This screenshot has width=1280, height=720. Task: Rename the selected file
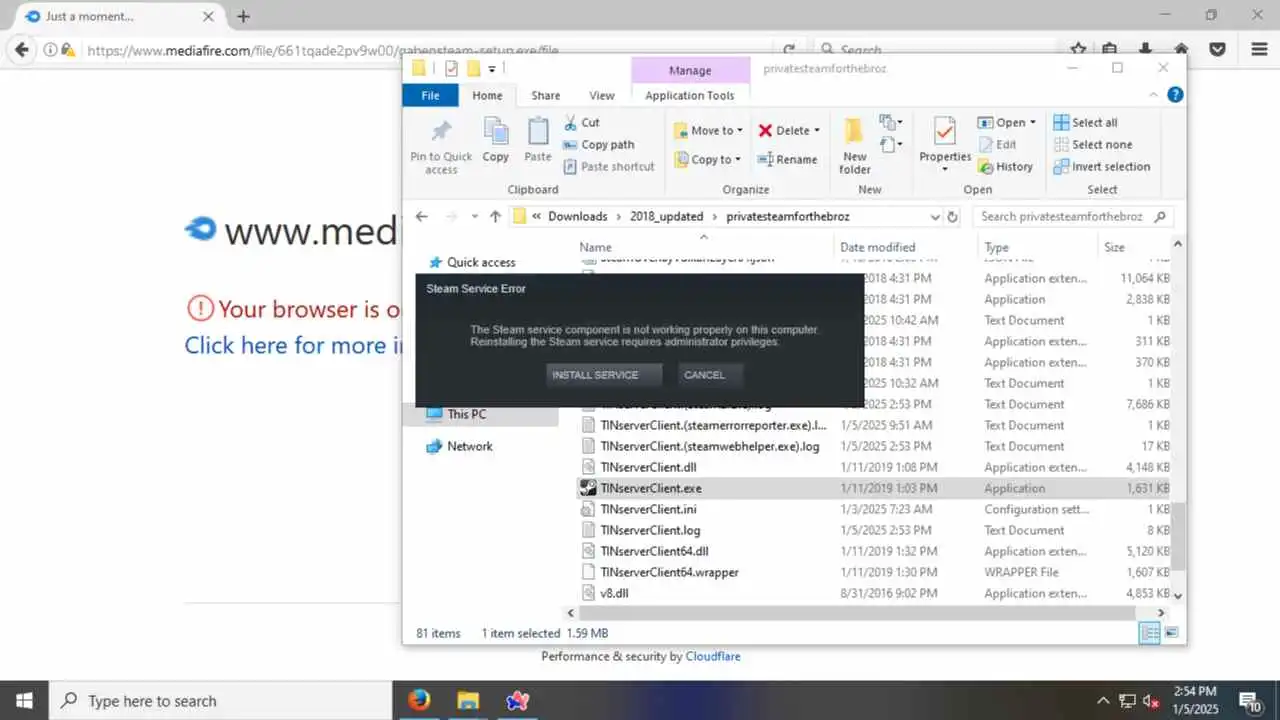point(787,159)
